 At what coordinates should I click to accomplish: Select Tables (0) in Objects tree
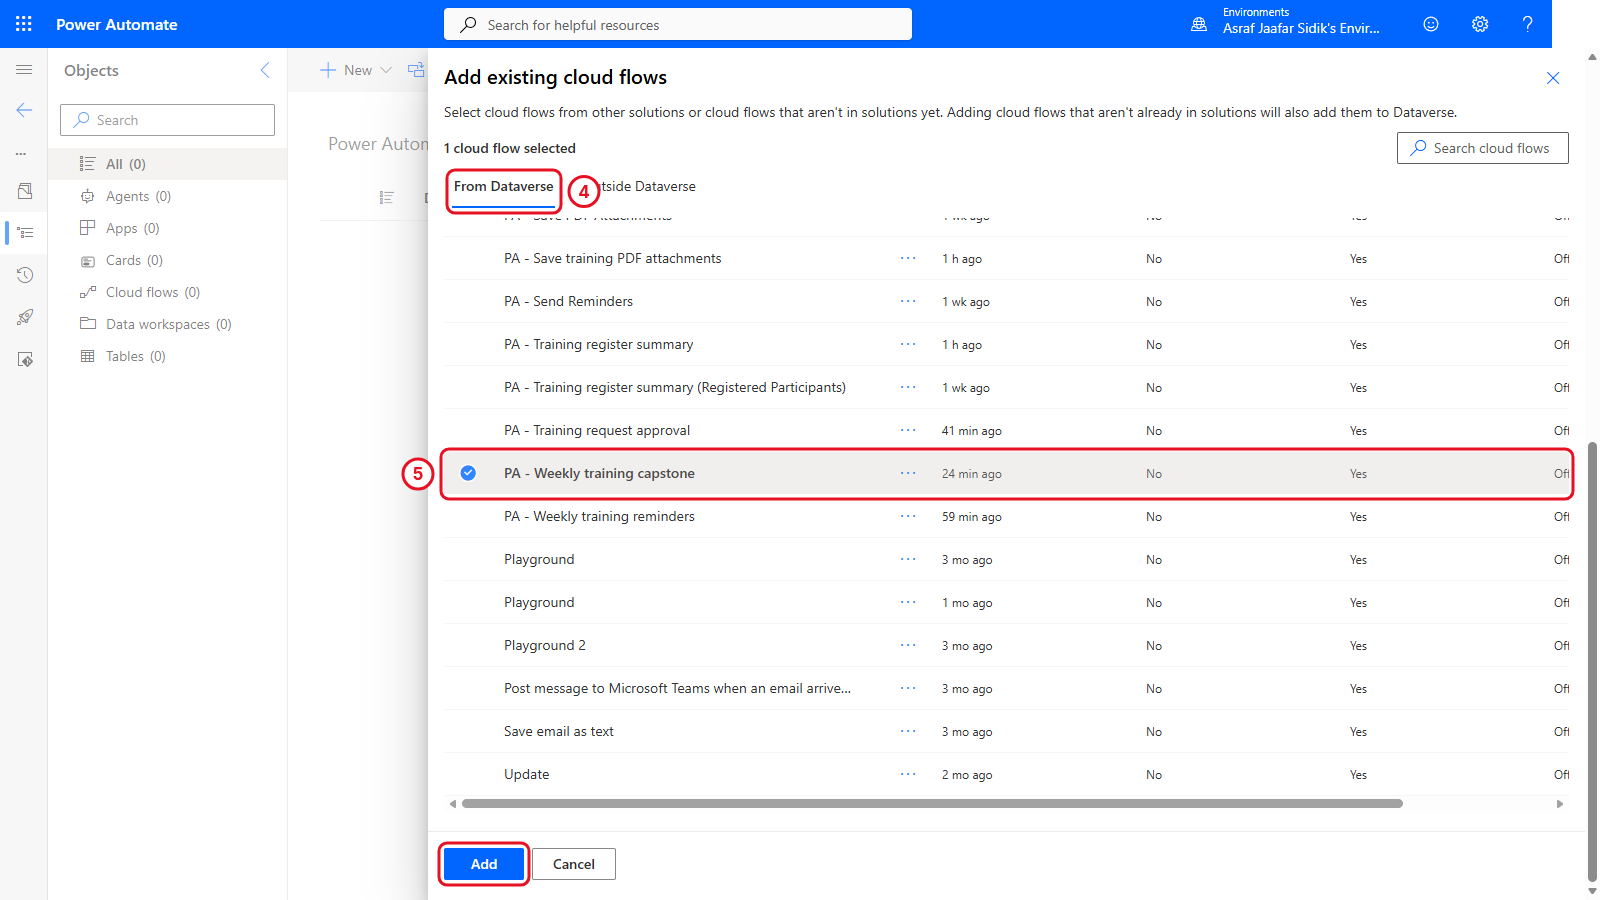(x=167, y=356)
